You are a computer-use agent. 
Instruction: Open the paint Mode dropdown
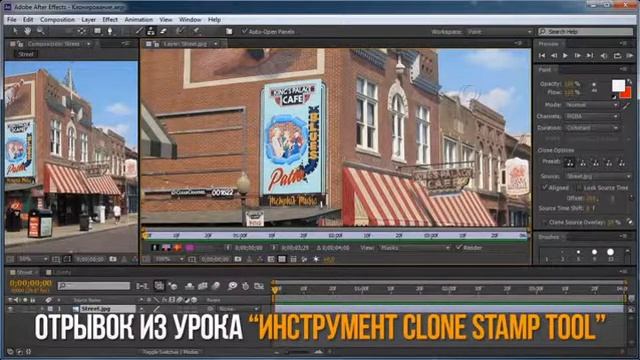pos(591,105)
